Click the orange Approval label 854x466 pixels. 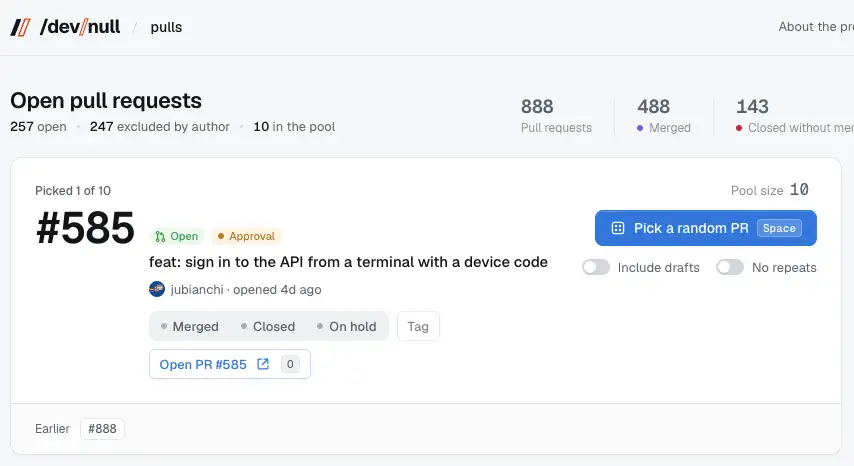[246, 236]
